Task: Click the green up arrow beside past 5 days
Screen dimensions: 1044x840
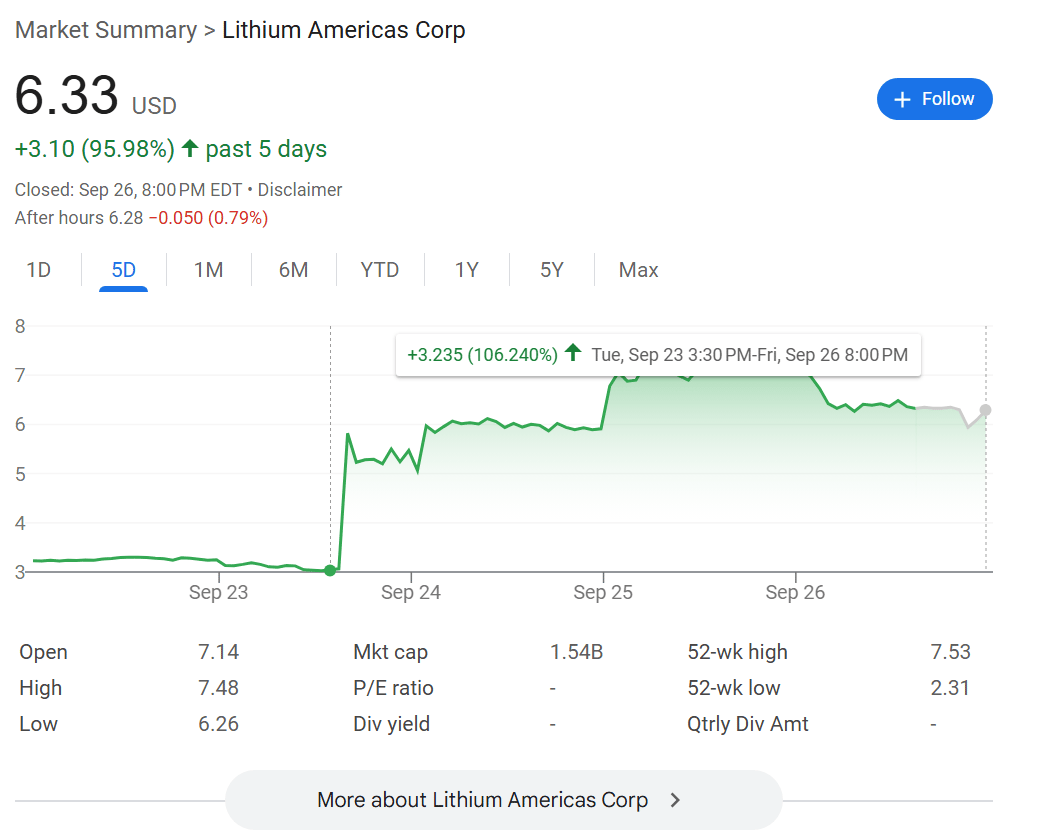Action: 190,148
